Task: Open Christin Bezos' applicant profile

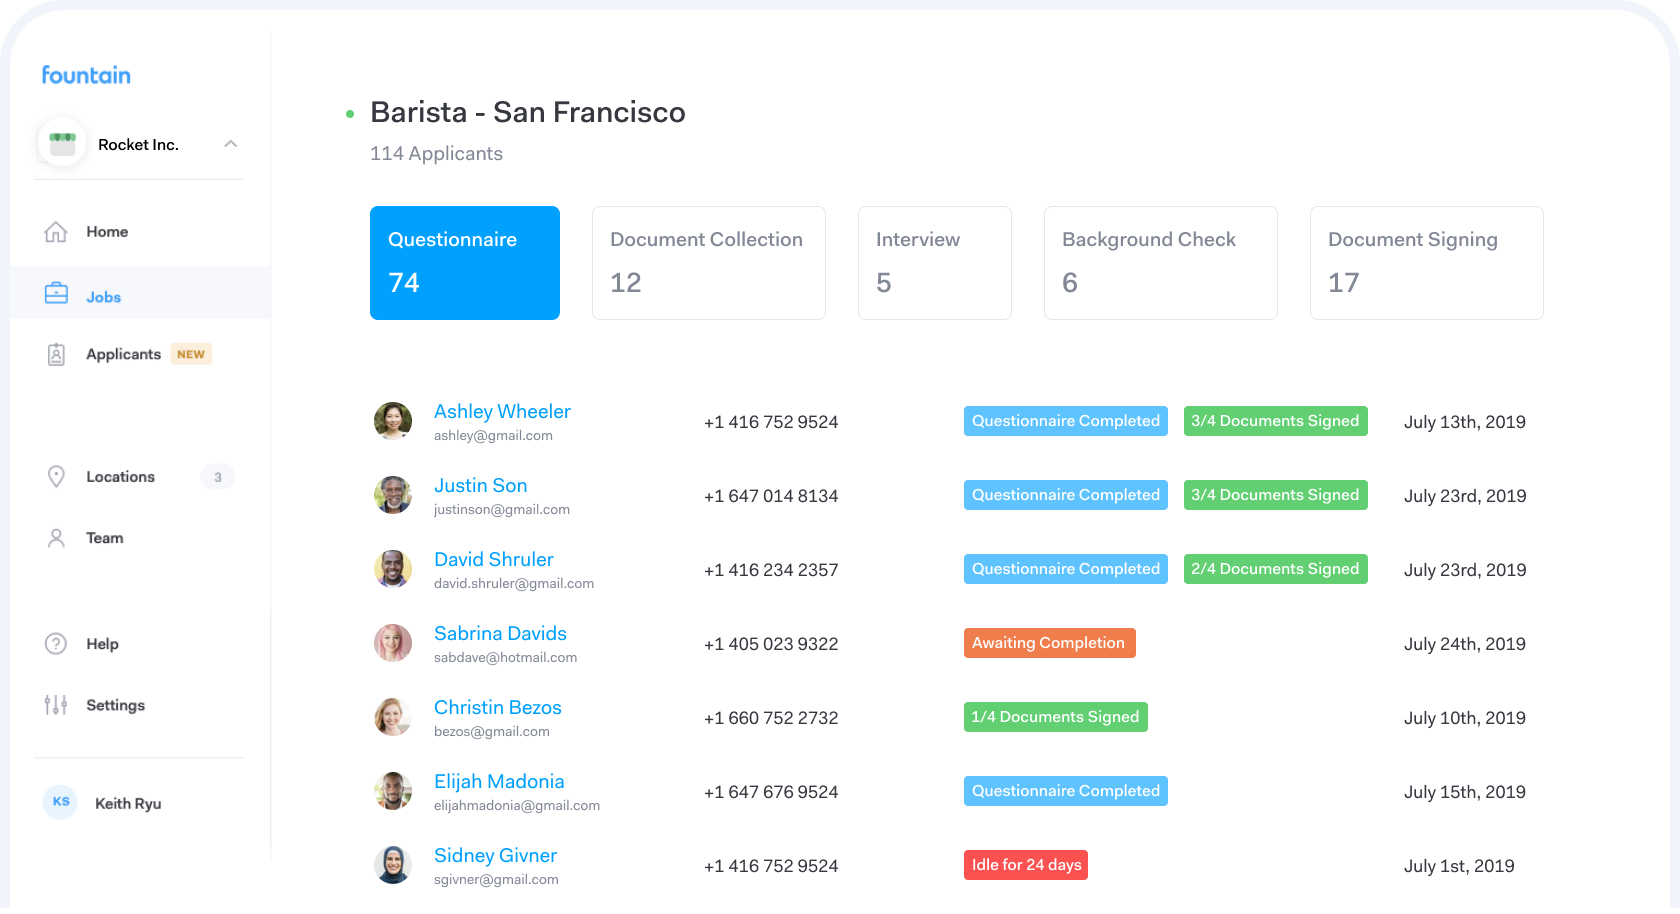Action: 498,707
